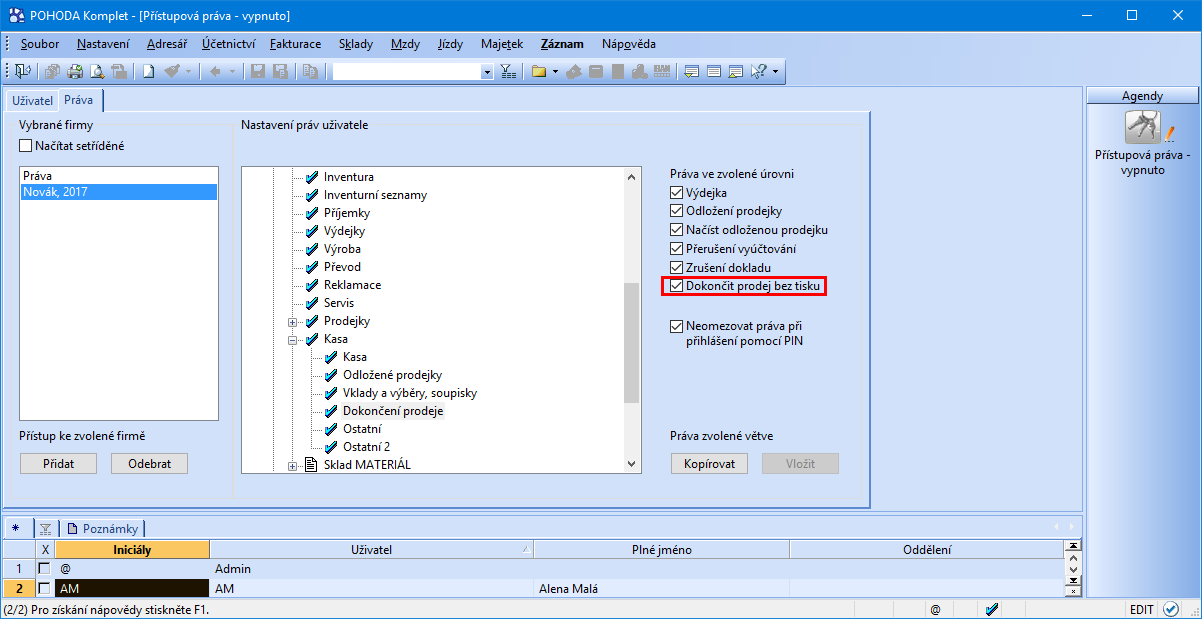Switch to the Uživatel tab

(x=32, y=100)
